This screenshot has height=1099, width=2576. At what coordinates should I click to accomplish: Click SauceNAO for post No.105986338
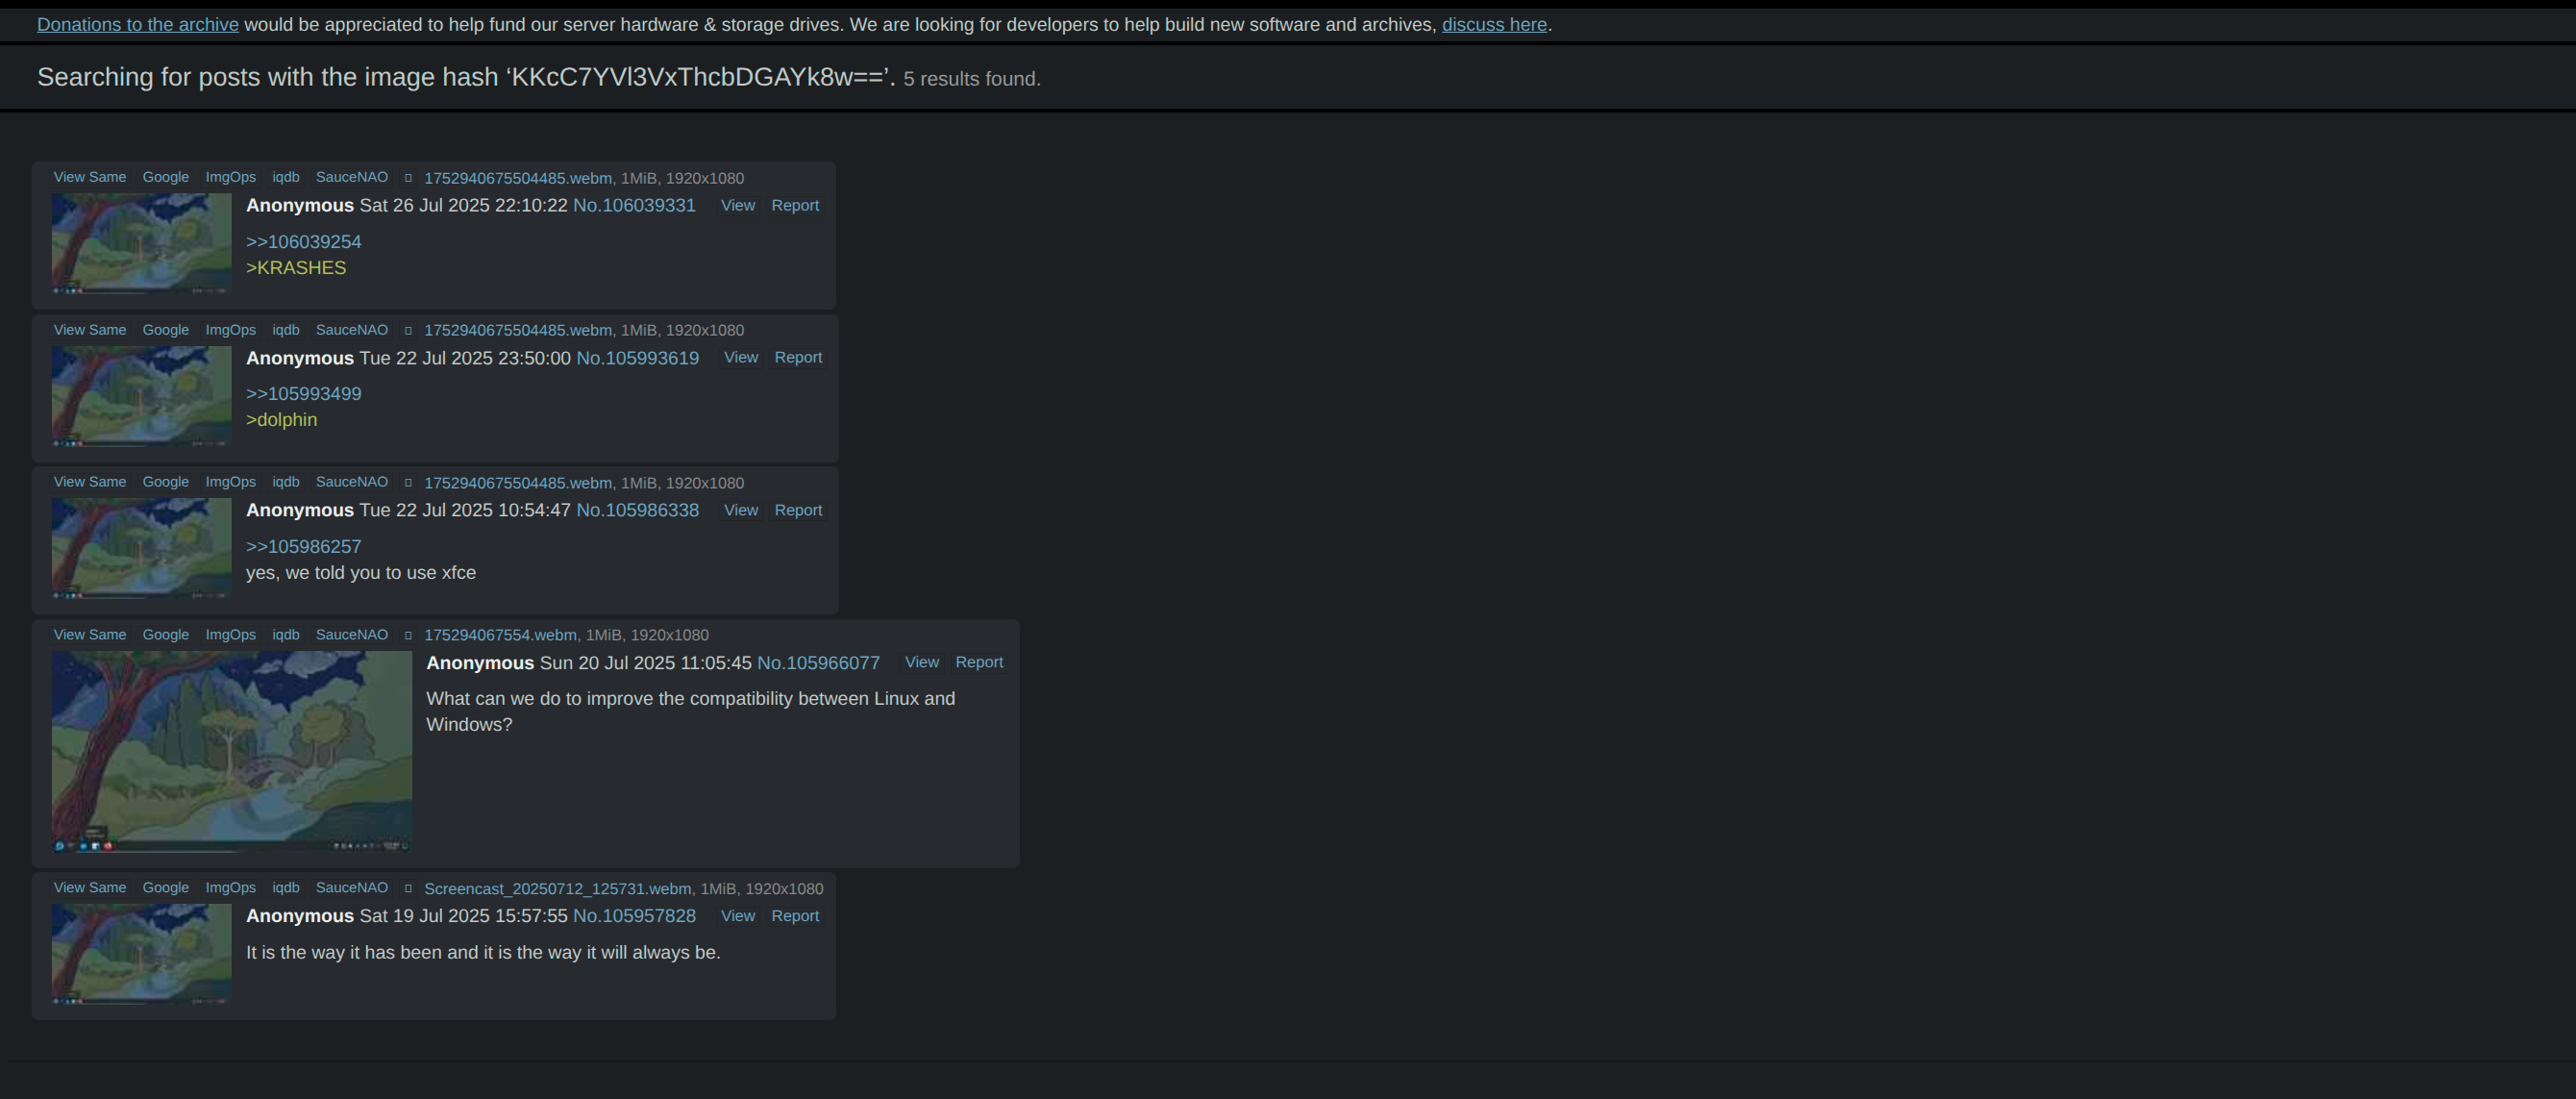point(352,482)
